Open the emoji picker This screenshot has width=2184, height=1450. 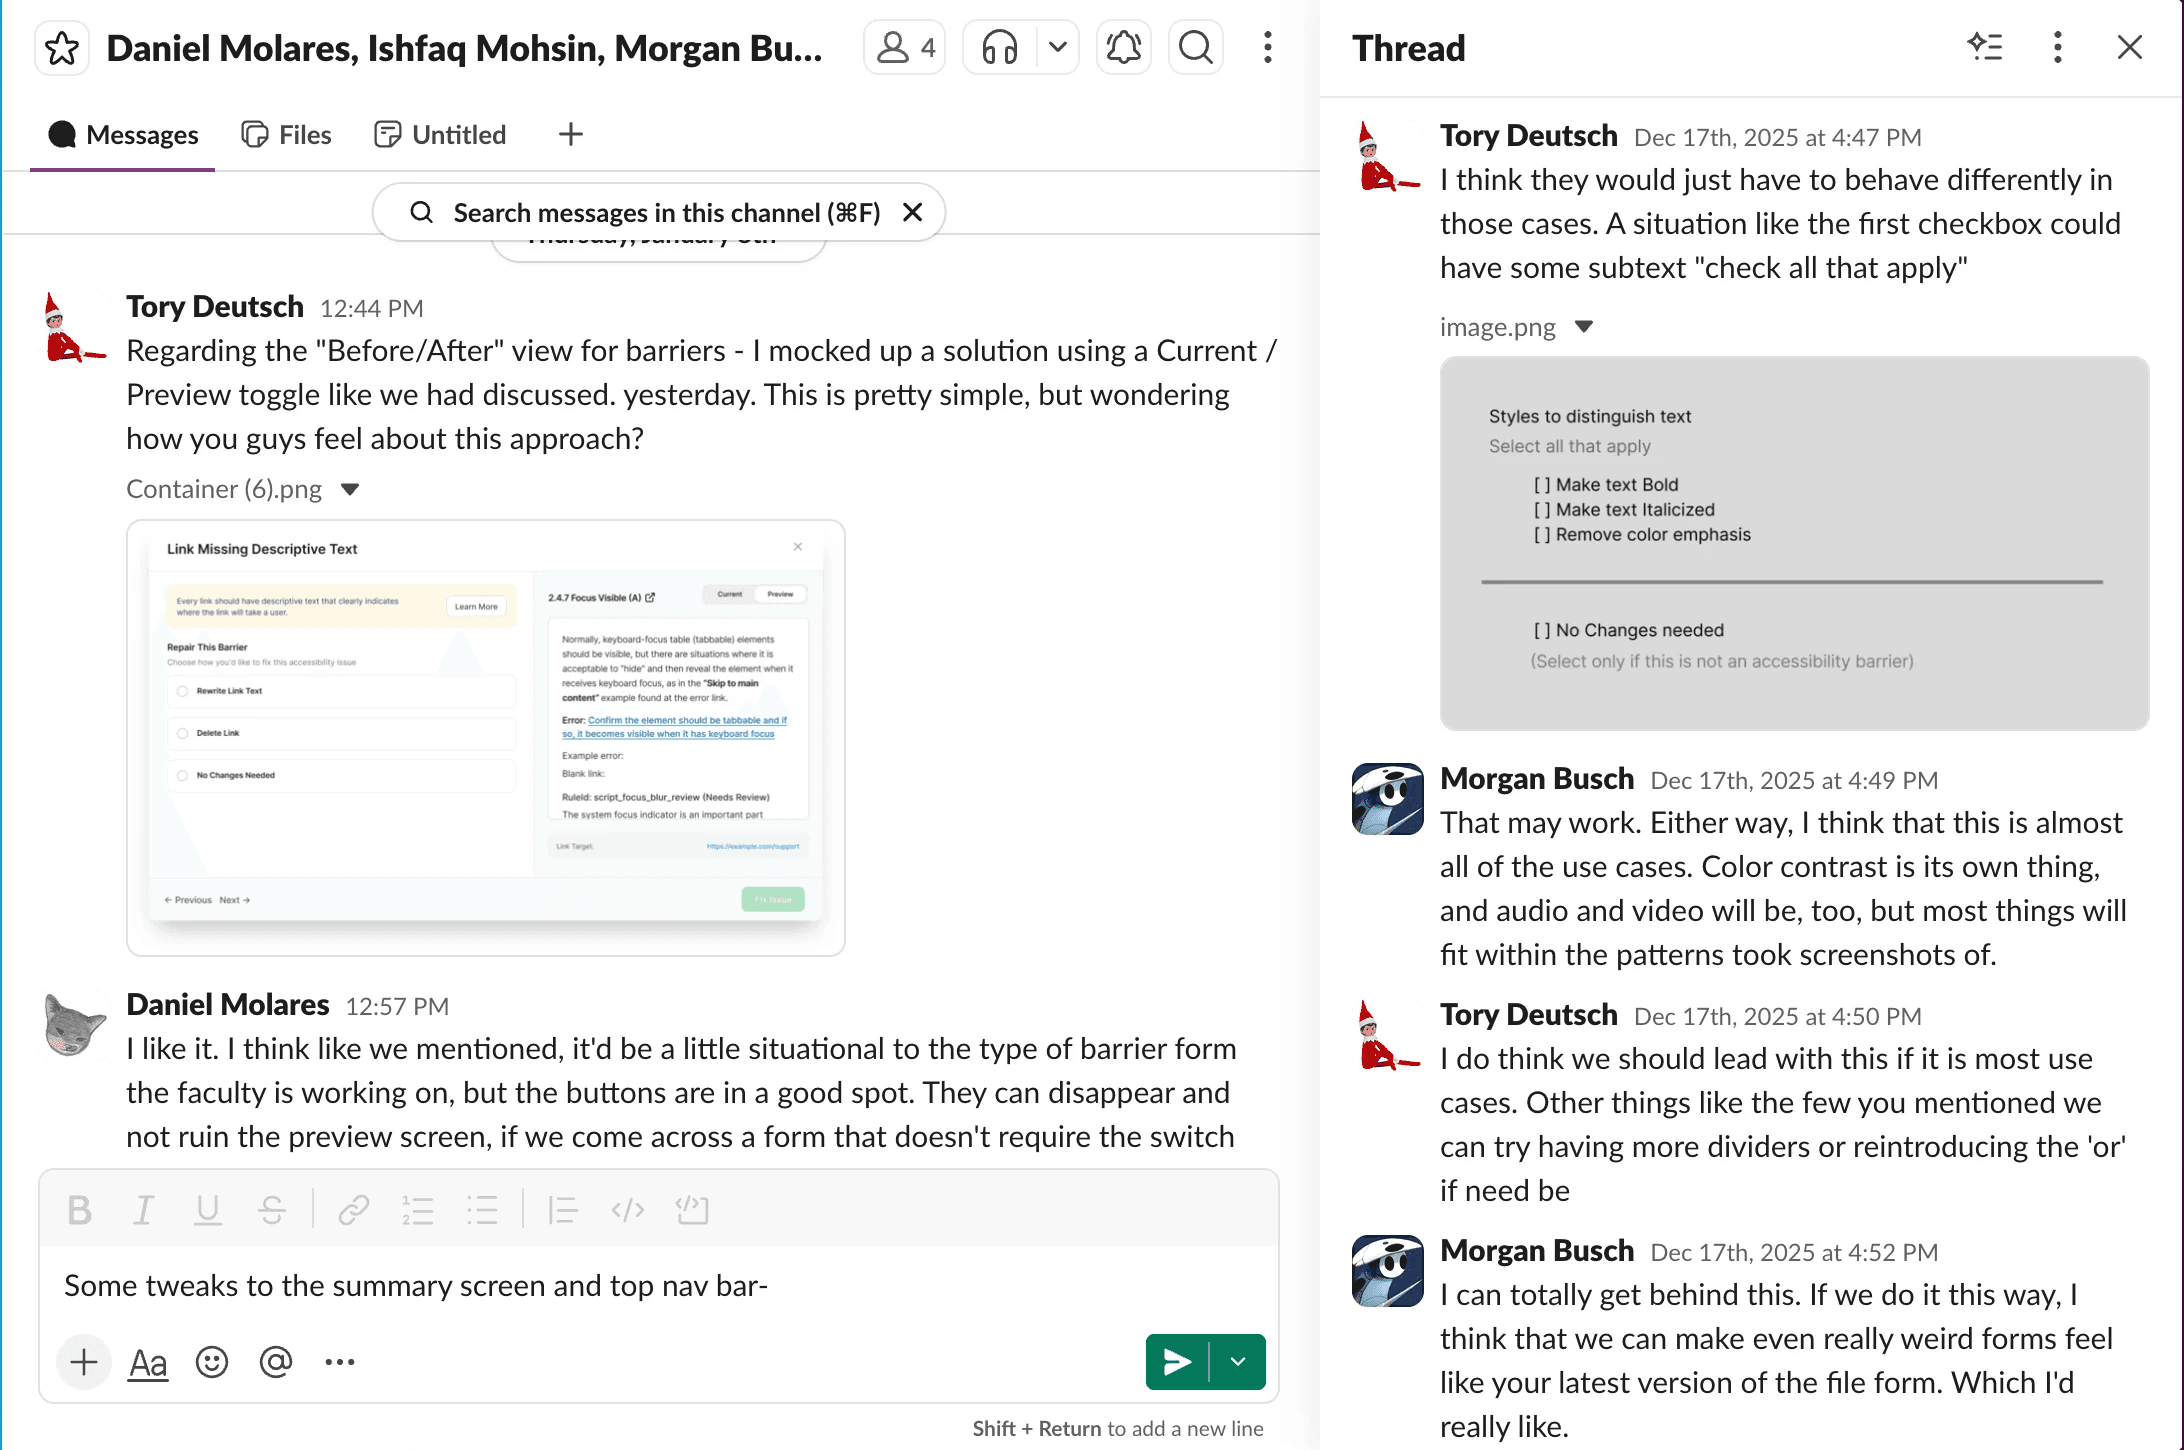click(x=212, y=1362)
